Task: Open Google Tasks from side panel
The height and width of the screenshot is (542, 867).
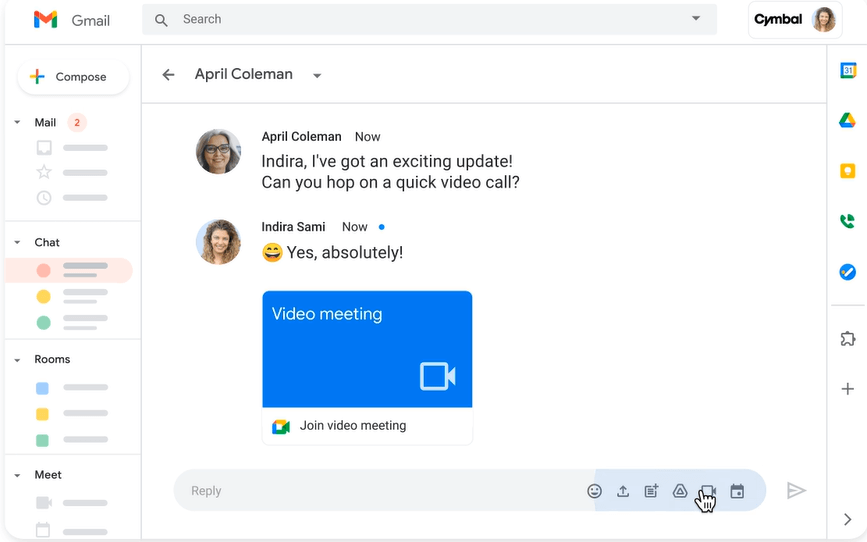Action: click(848, 272)
